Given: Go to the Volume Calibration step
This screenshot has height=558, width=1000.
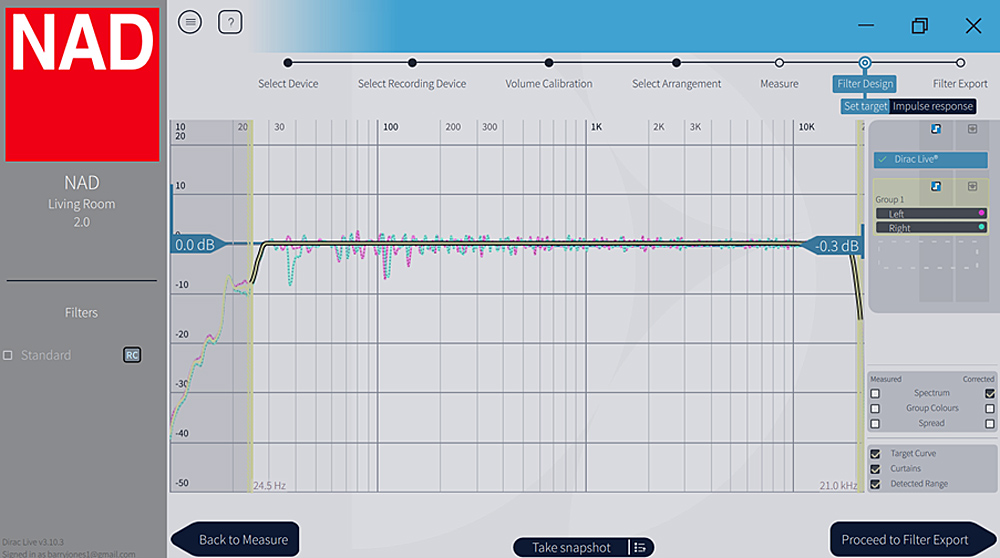Looking at the screenshot, I should click(548, 84).
